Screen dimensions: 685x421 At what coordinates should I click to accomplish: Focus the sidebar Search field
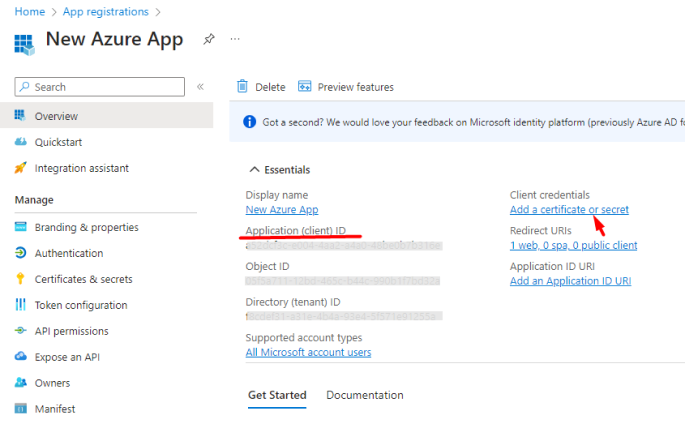pos(100,86)
